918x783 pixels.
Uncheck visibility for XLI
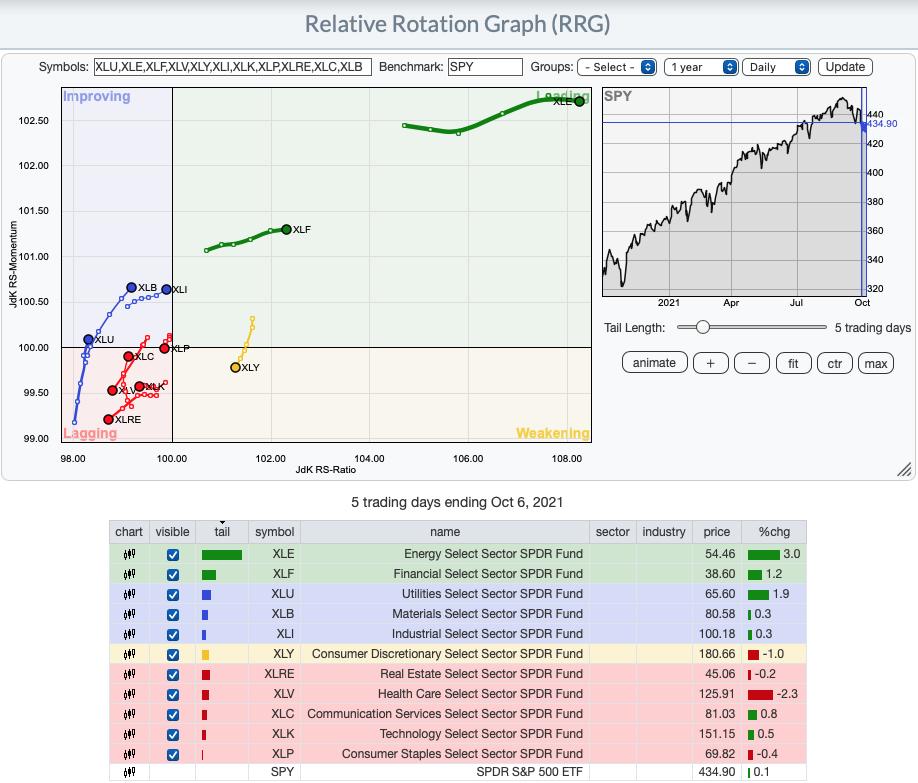coord(173,634)
